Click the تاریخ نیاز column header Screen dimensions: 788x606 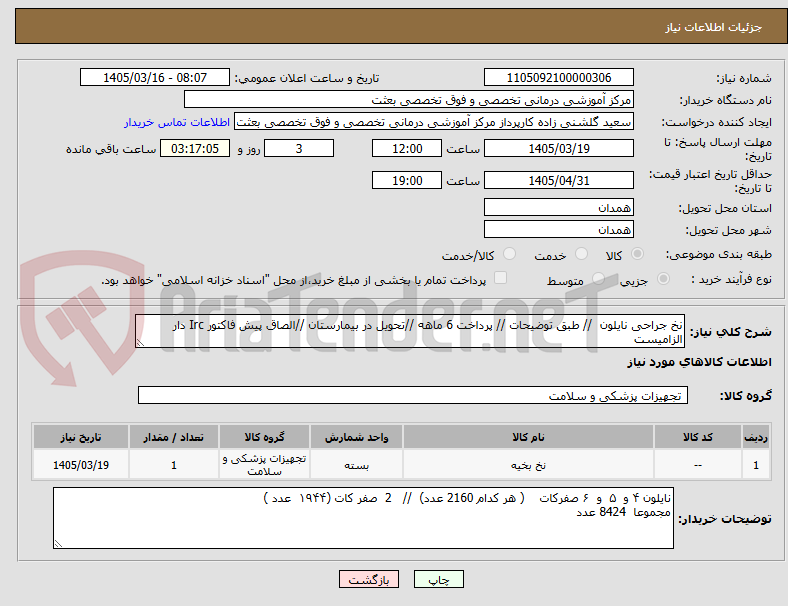[81, 437]
